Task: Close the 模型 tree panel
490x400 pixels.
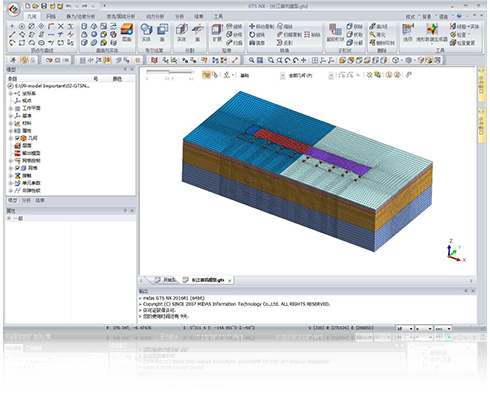Action: coord(132,69)
